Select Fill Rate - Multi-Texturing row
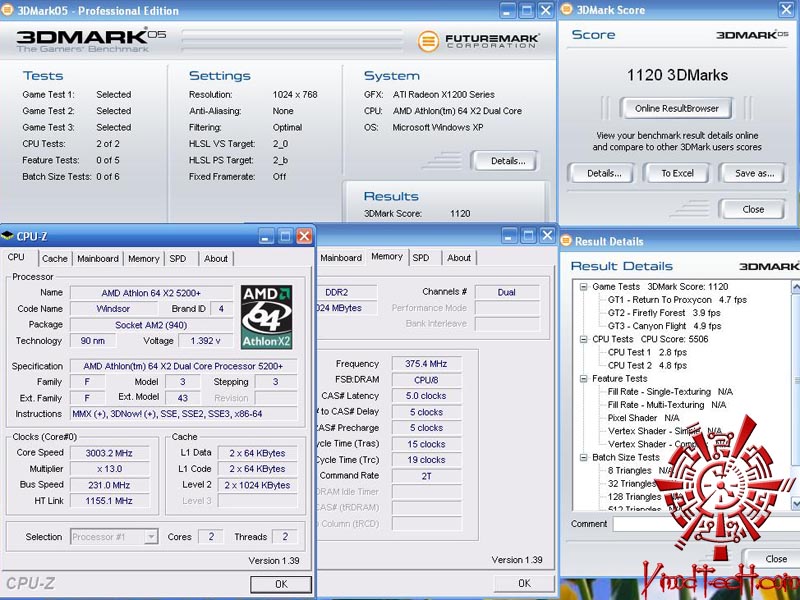Viewport: 800px width, 600px height. point(666,405)
